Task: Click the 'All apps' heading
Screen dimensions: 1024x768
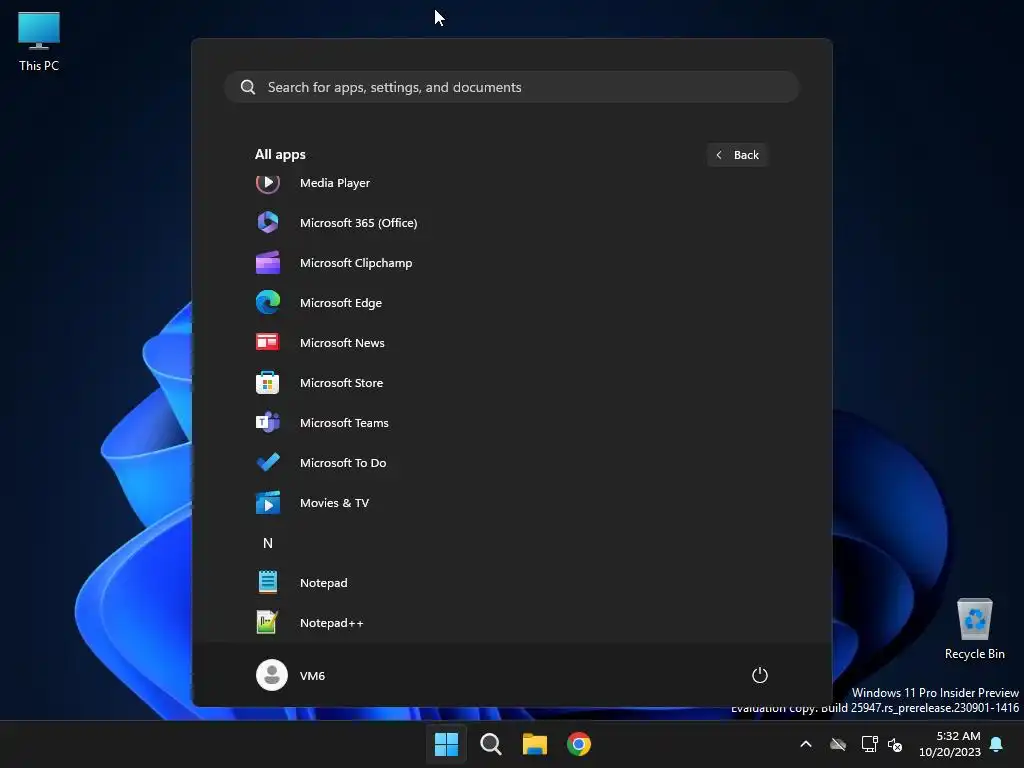Action: 280,154
